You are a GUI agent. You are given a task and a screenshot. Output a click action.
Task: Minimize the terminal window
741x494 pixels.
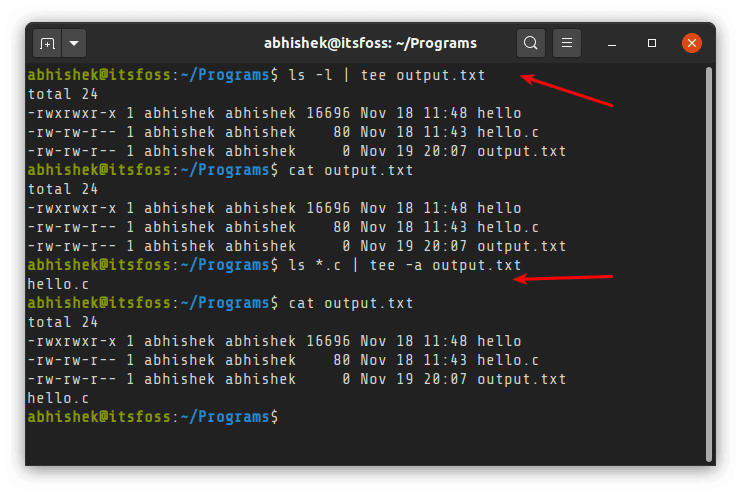tap(613, 44)
